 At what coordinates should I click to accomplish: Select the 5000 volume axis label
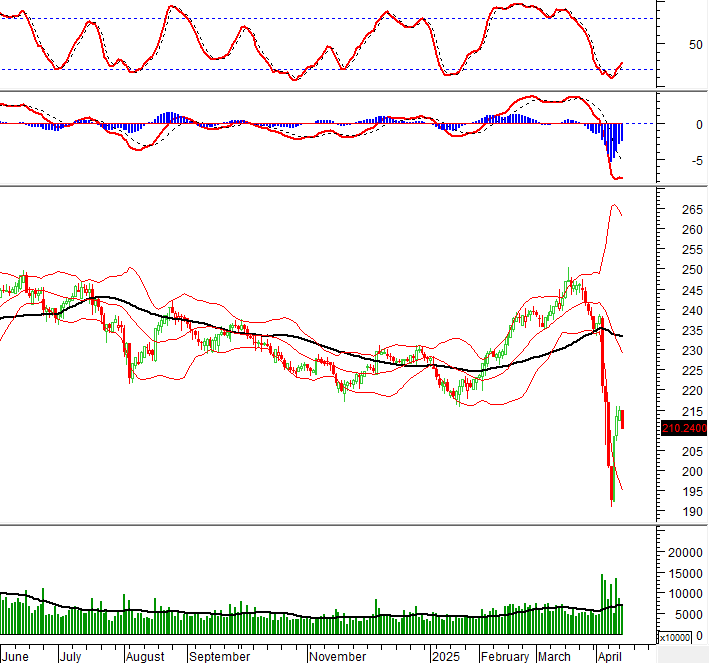[689, 615]
